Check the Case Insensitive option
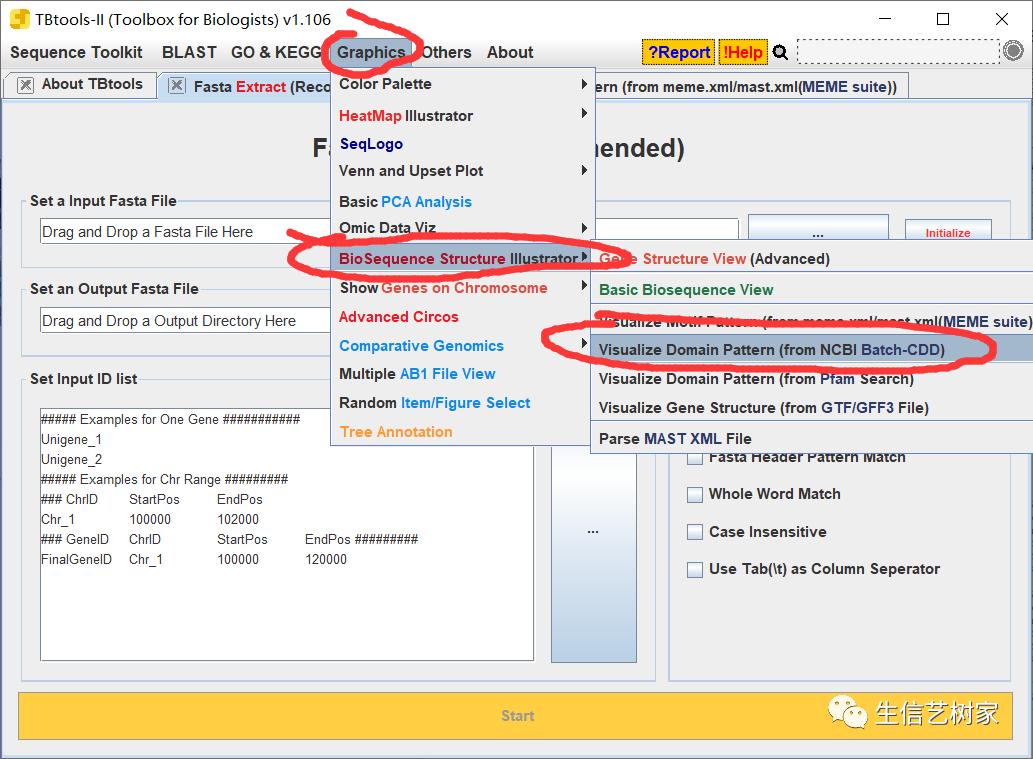The image size is (1033, 759). [694, 532]
